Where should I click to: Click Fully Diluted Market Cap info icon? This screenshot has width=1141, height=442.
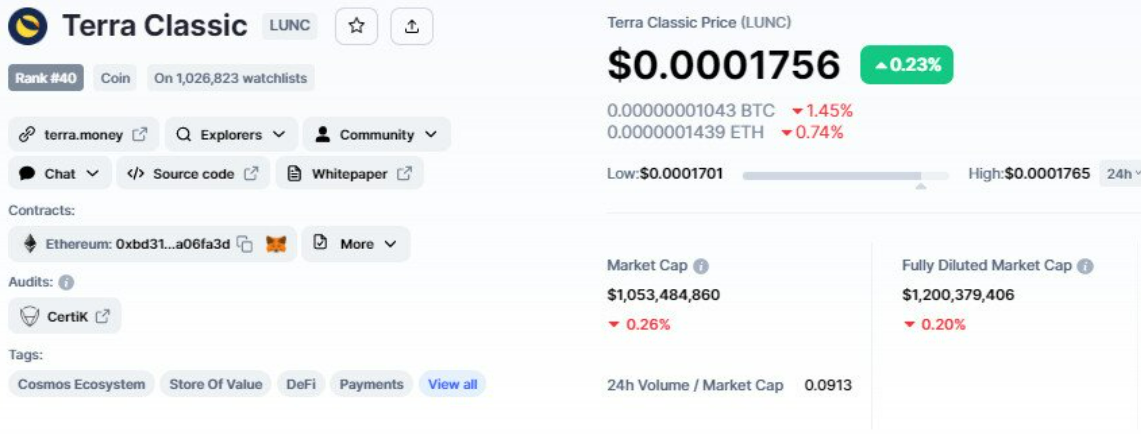[x=1085, y=266]
